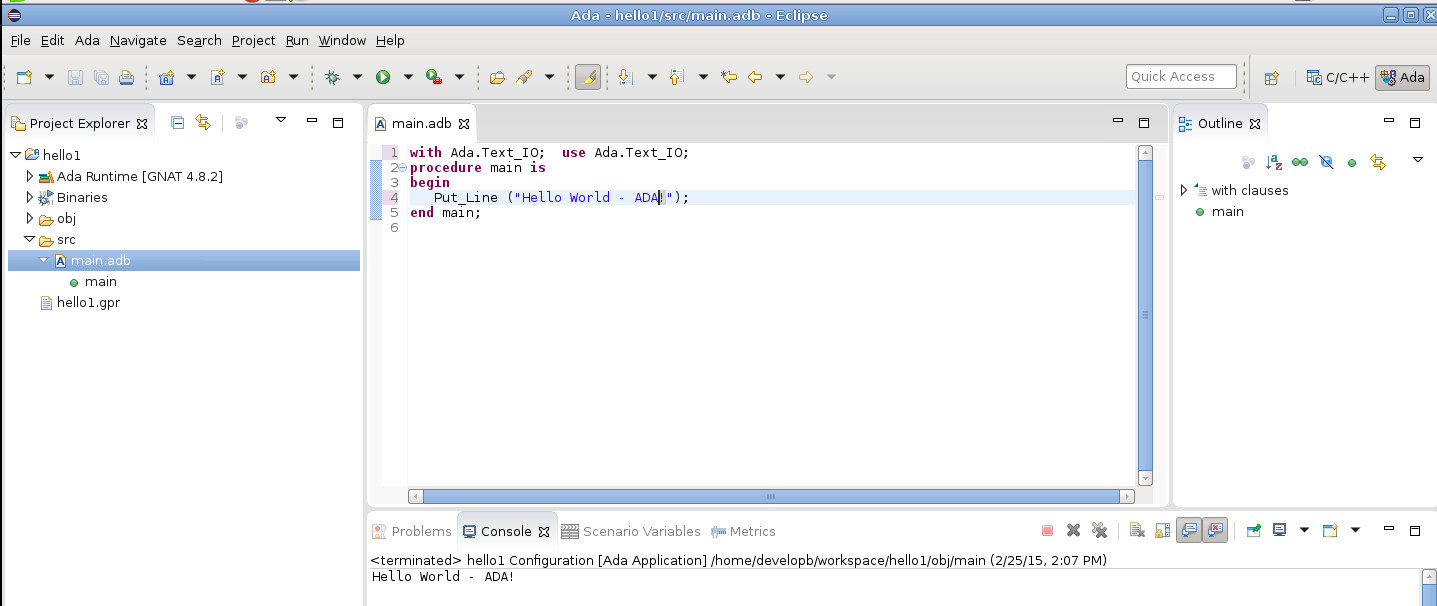Image resolution: width=1437 pixels, height=606 pixels.
Task: Click the Console Remove Launch X icon
Action: (x=1073, y=530)
